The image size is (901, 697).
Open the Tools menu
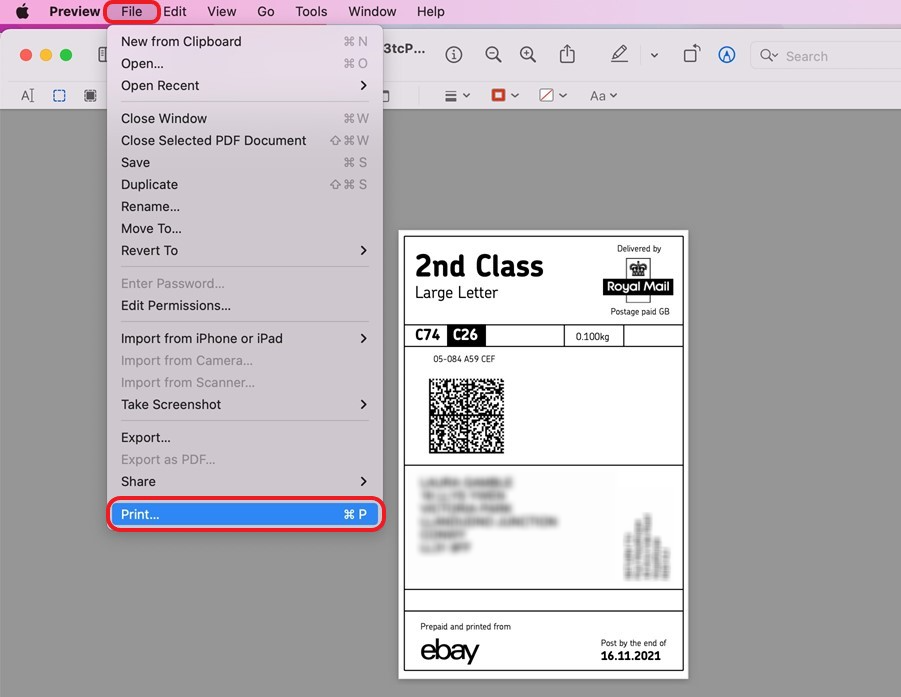(x=311, y=11)
